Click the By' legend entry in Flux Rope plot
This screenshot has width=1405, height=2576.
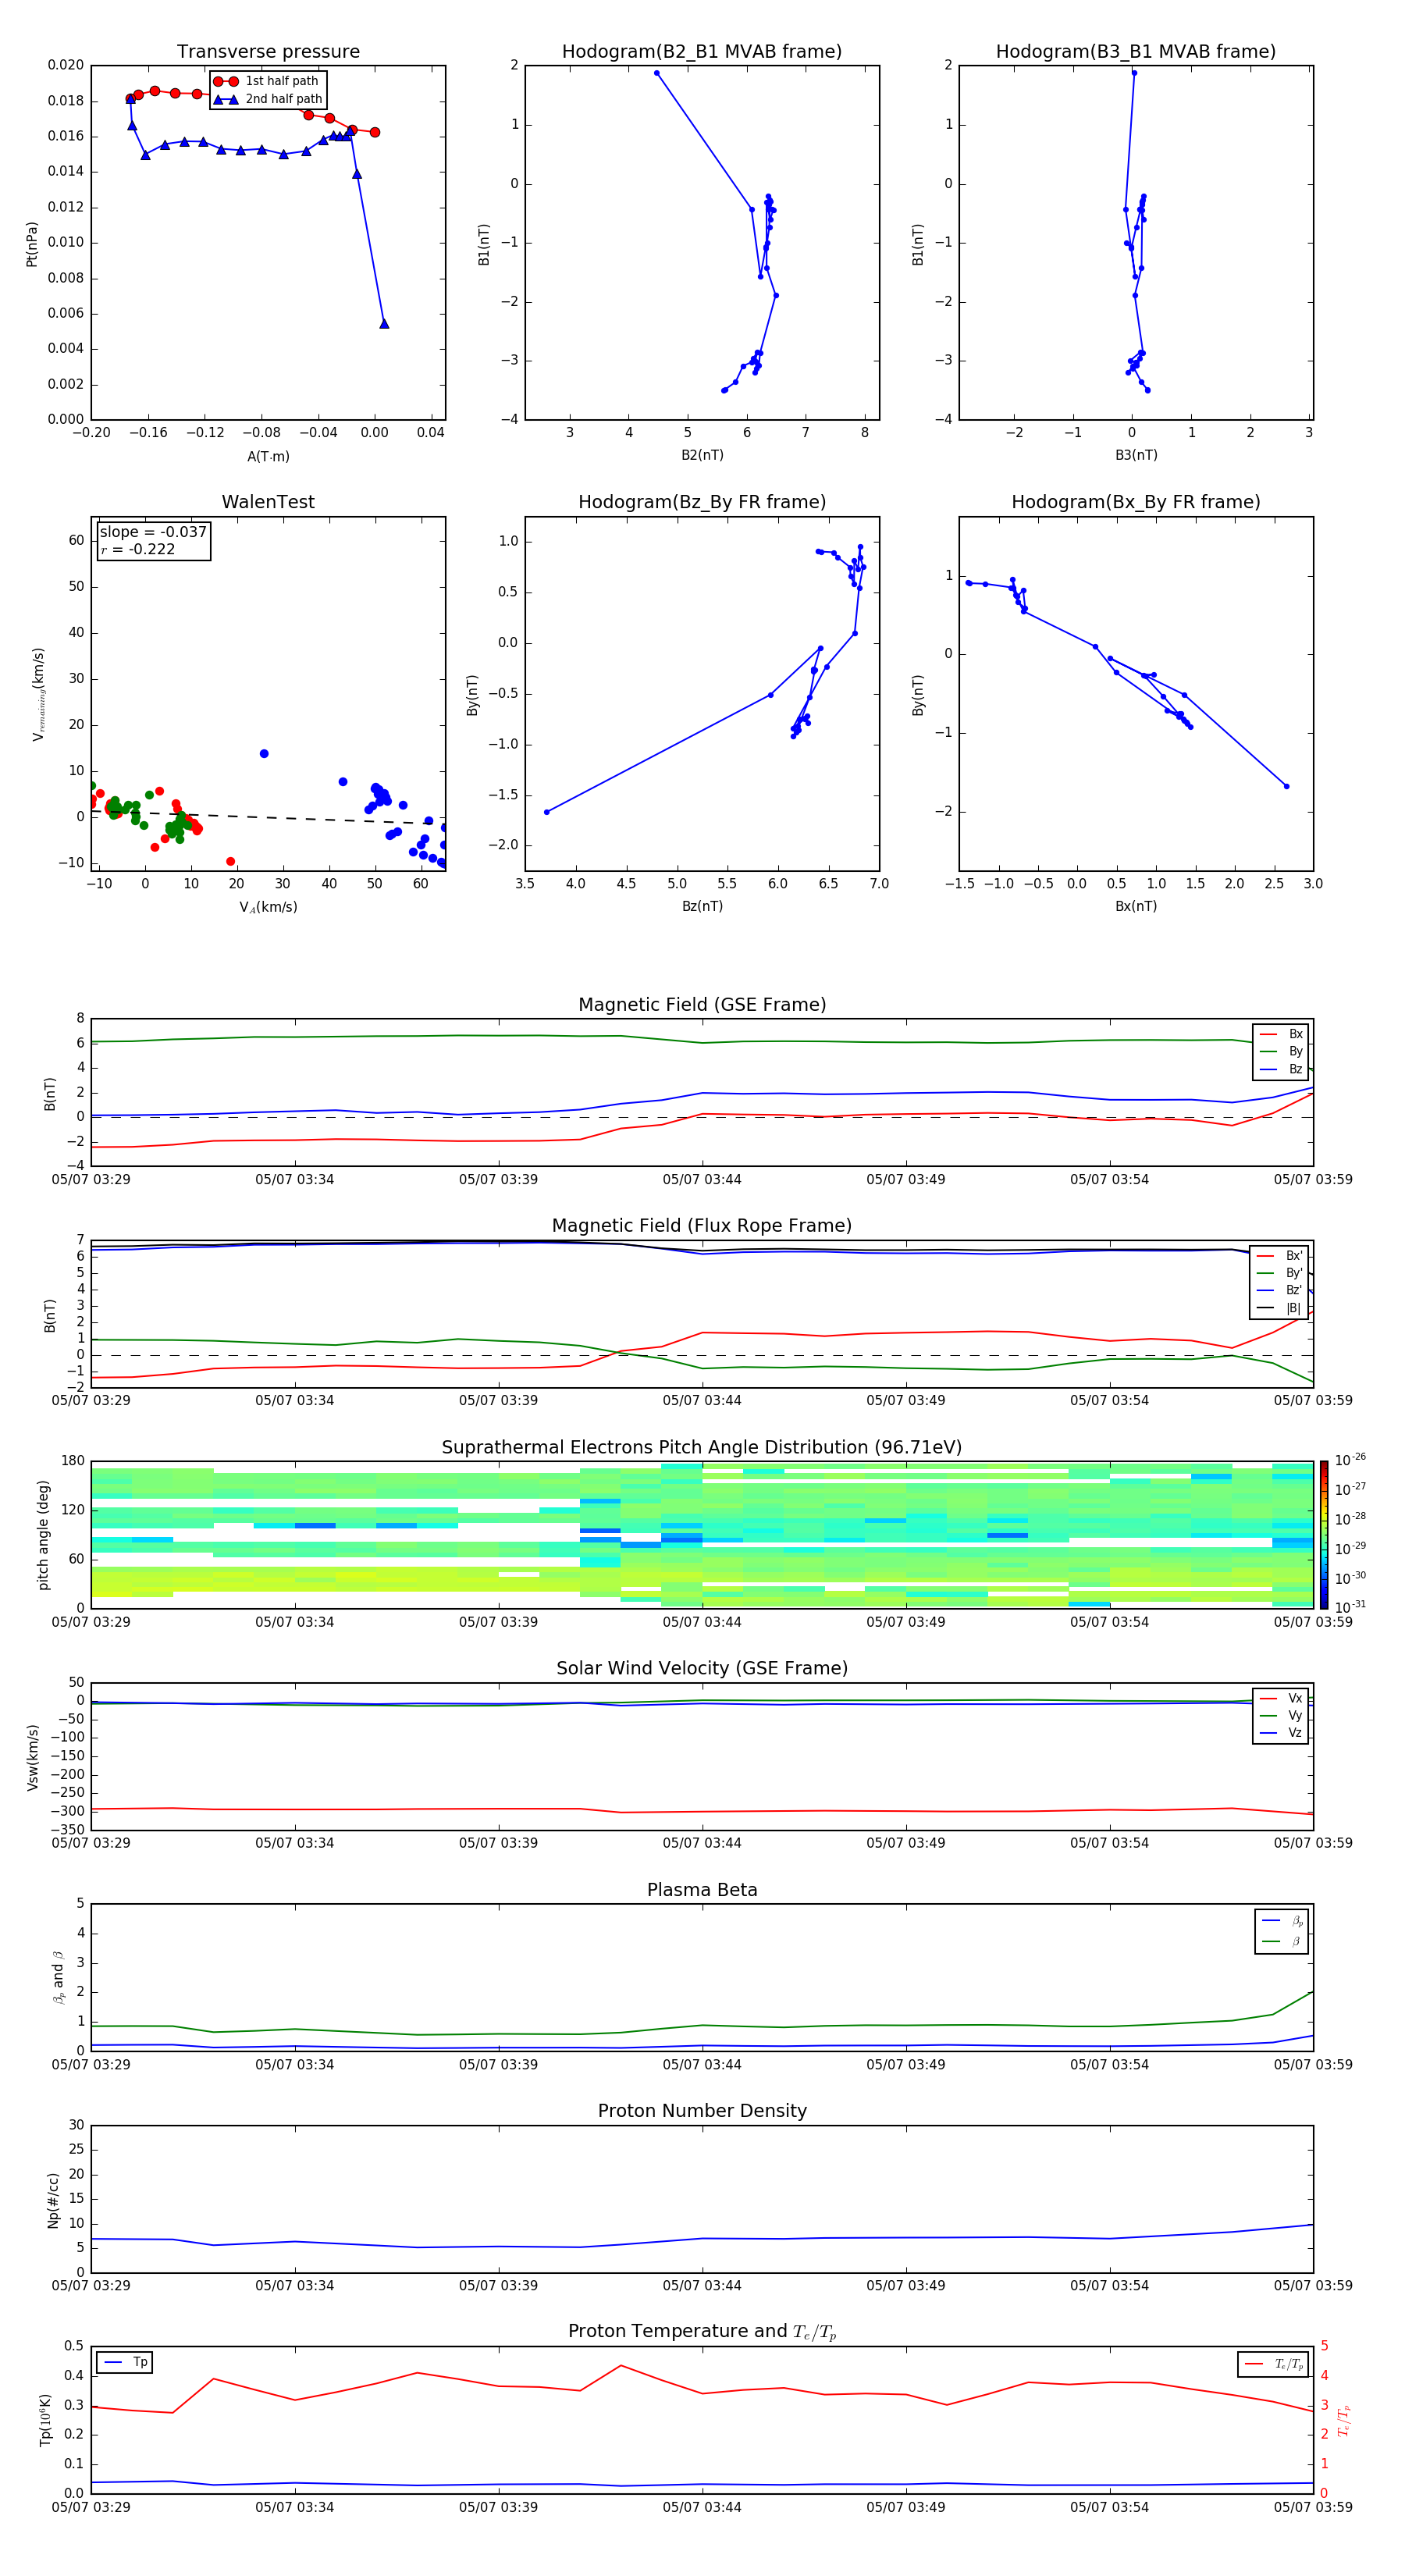[1280, 1274]
